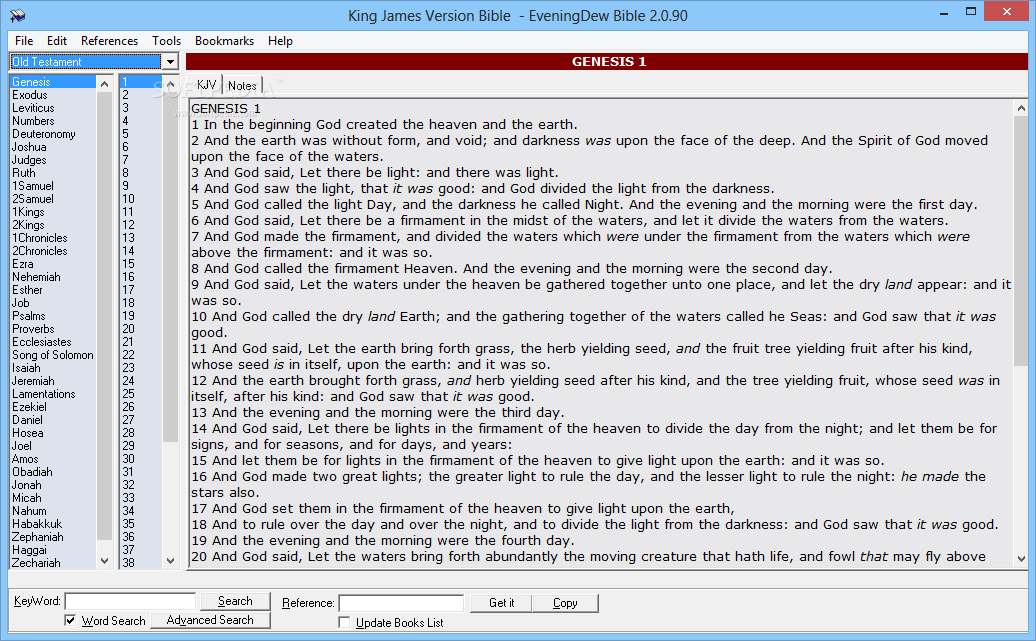Click the EveningDew Bible app icon in title bar
This screenshot has width=1036, height=641.
coord(17,15)
